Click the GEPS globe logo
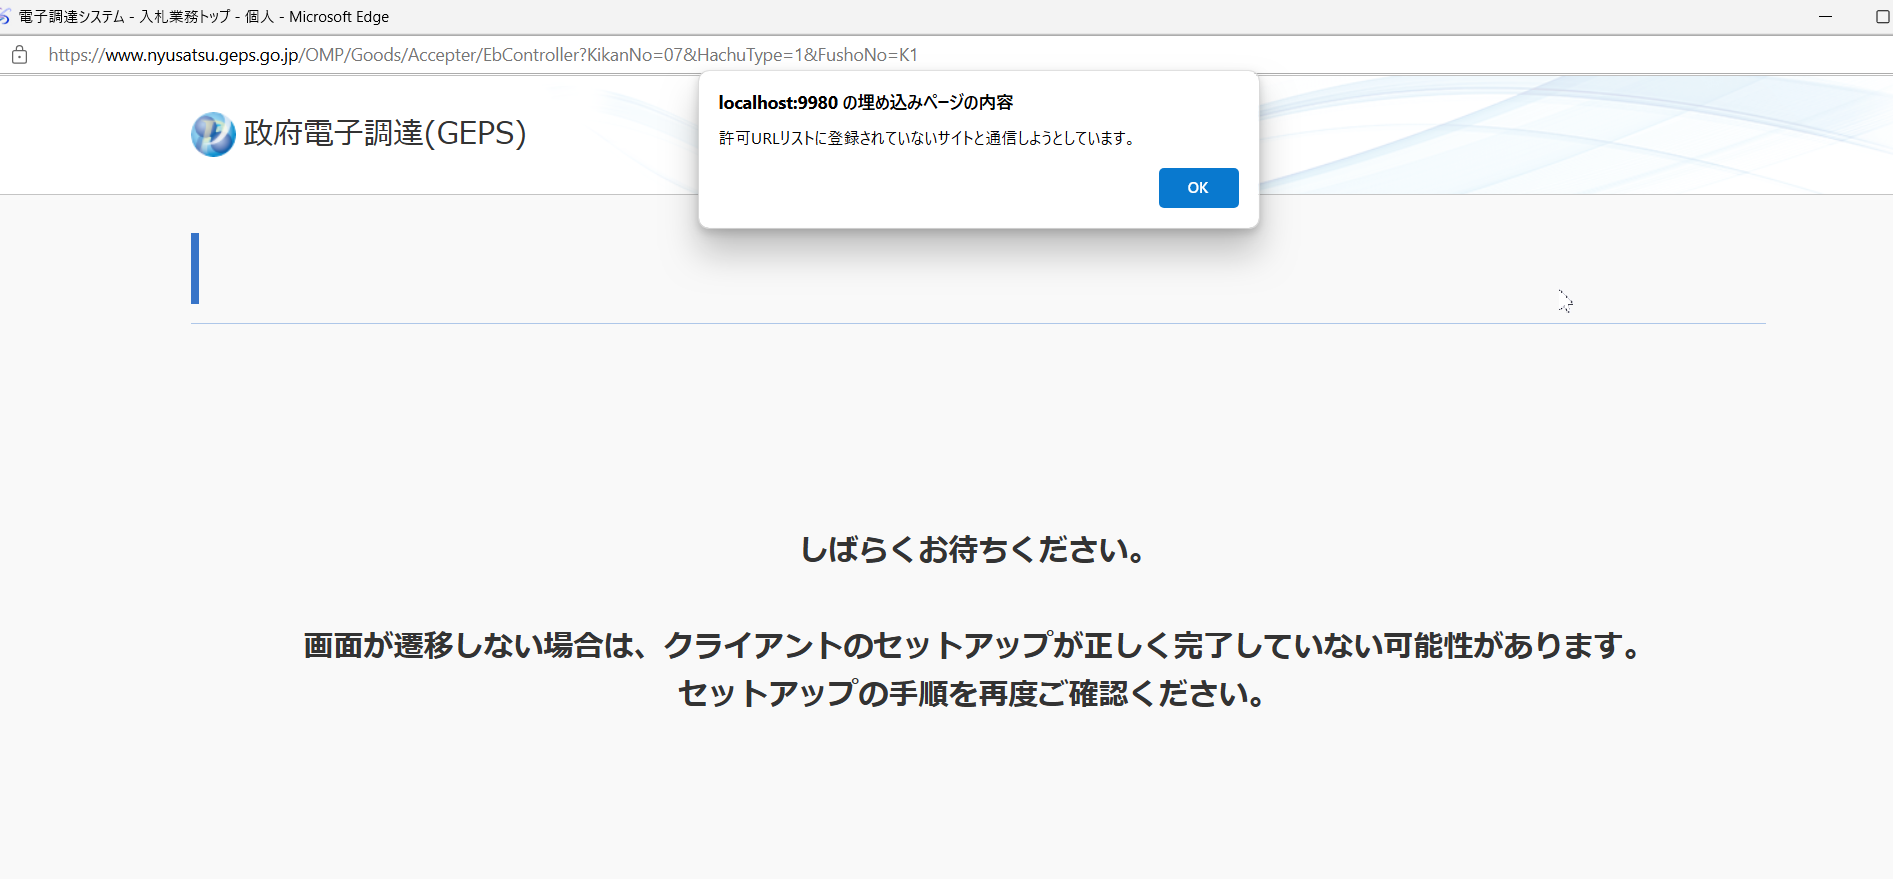1893x879 pixels. click(x=213, y=134)
